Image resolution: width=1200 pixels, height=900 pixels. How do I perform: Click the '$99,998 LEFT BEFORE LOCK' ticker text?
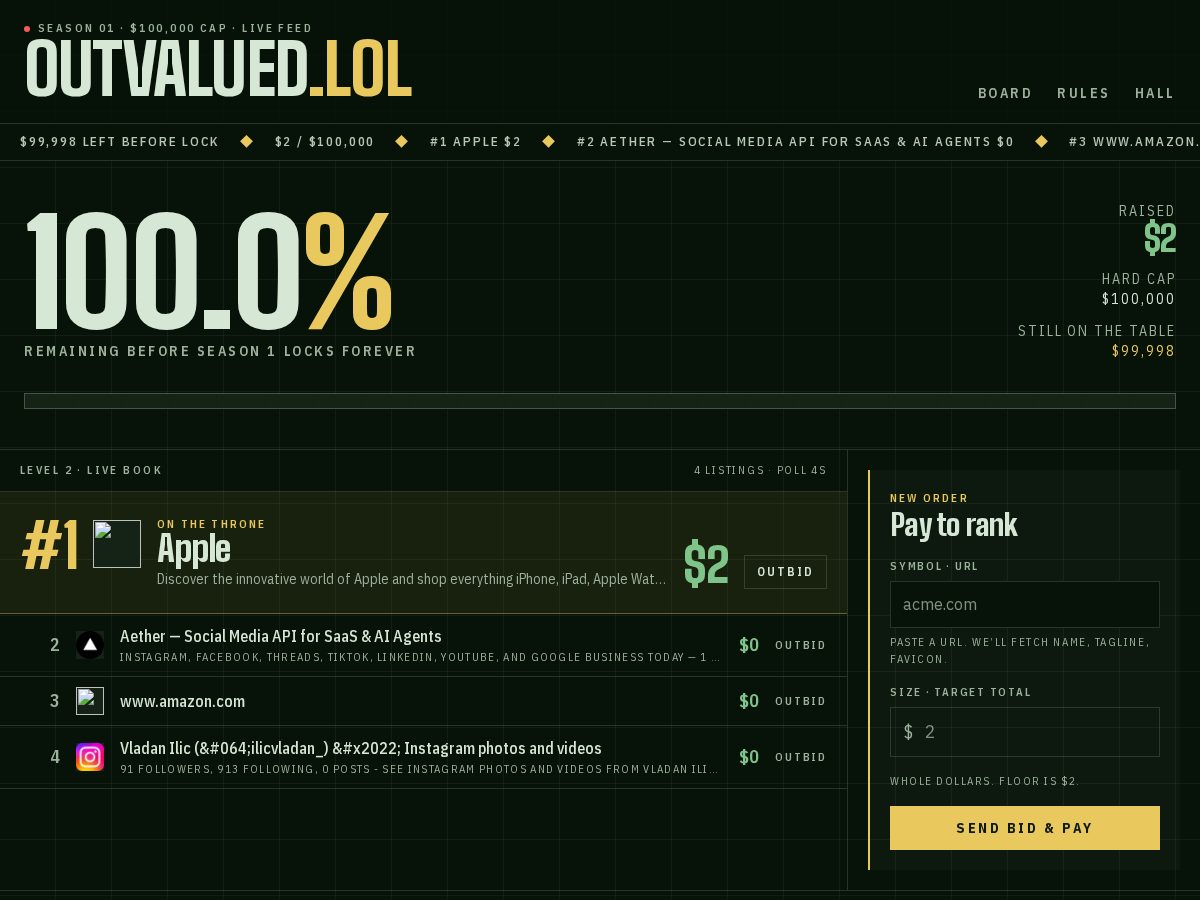119,142
